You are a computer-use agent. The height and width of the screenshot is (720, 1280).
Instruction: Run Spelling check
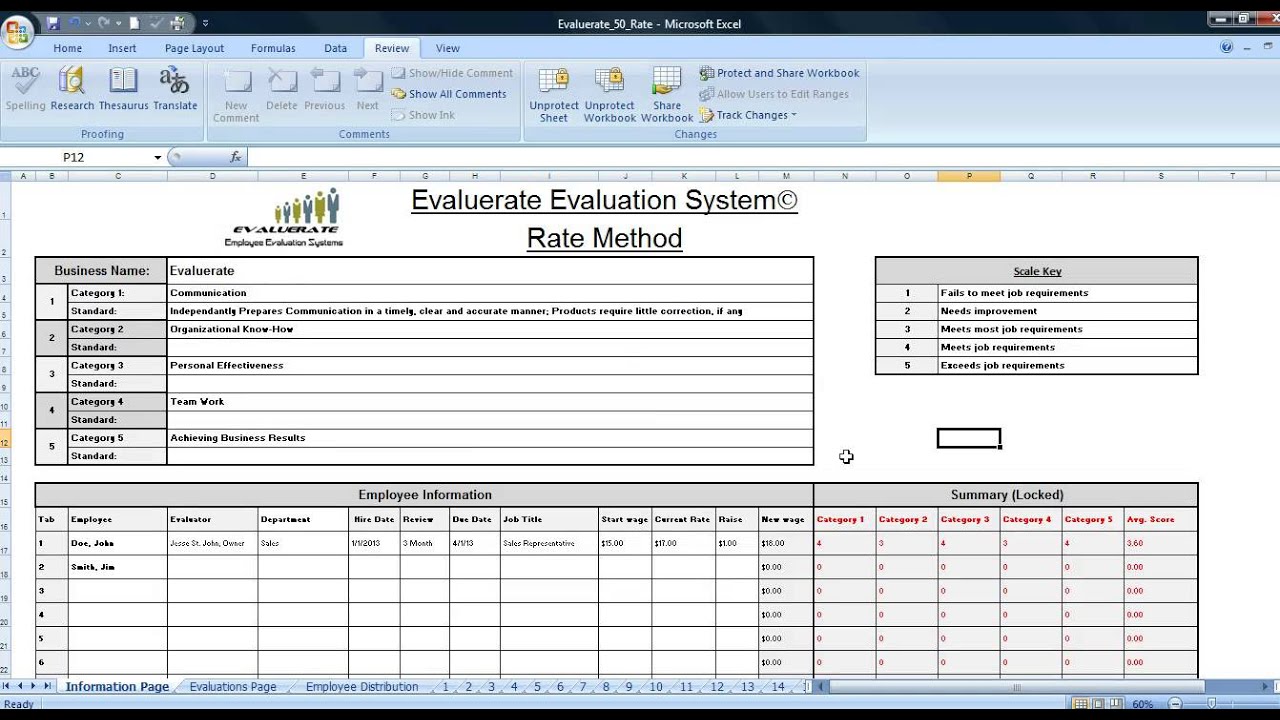coord(26,89)
